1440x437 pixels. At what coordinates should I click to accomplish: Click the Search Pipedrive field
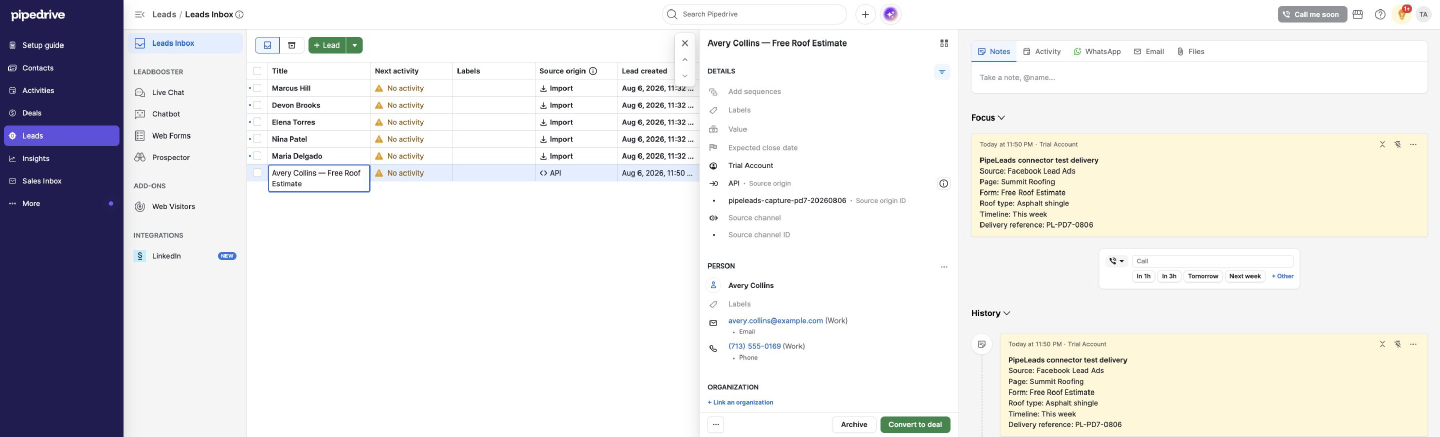754,14
